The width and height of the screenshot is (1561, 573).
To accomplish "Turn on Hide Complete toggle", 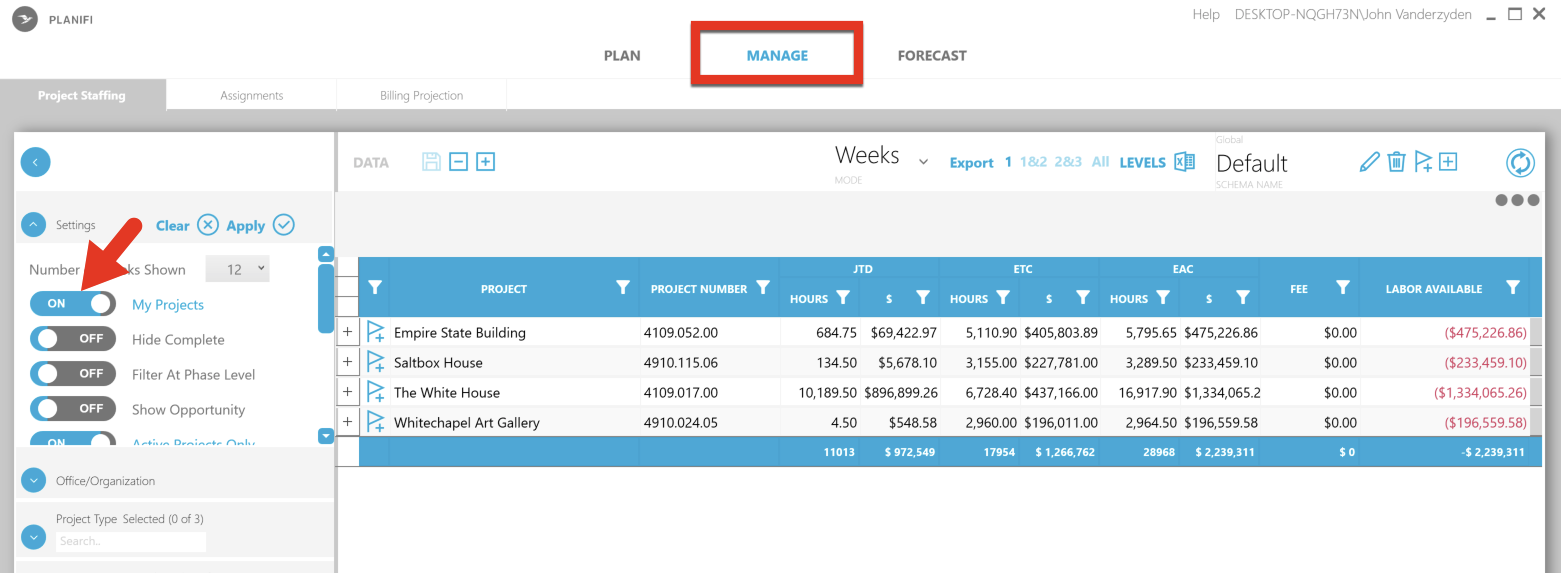I will point(72,339).
